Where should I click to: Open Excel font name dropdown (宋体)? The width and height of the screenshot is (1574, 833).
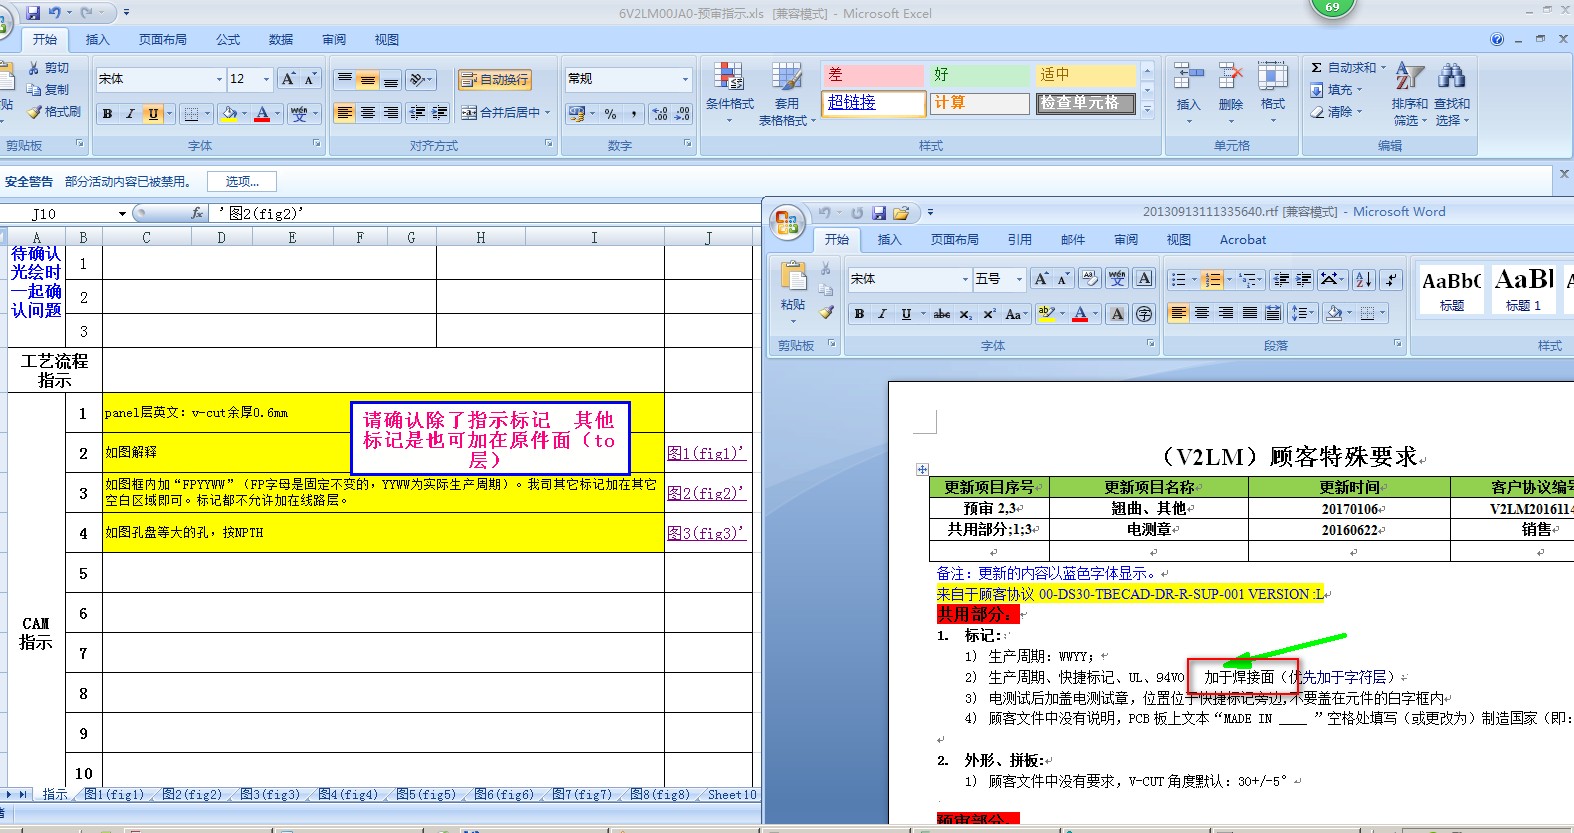point(220,79)
